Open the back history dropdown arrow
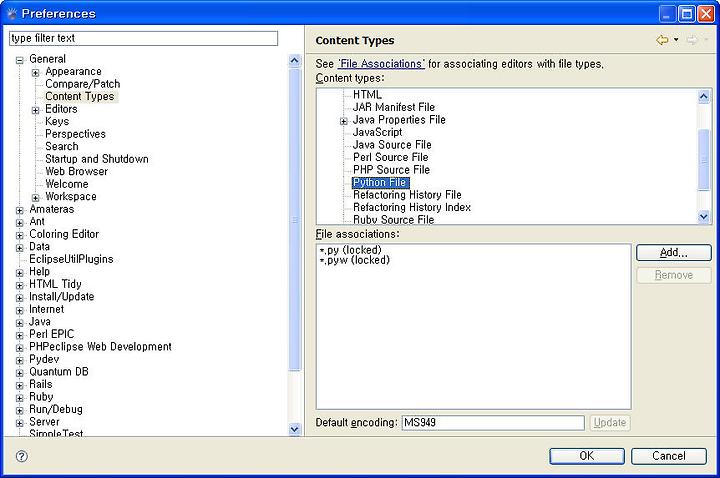Screen dimensions: 720x478 click(x=676, y=40)
